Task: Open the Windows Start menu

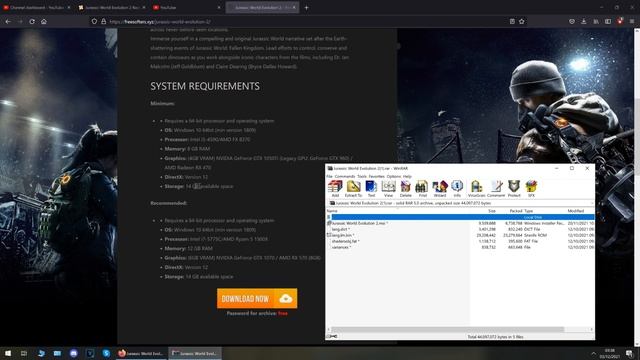Action: coord(8,353)
